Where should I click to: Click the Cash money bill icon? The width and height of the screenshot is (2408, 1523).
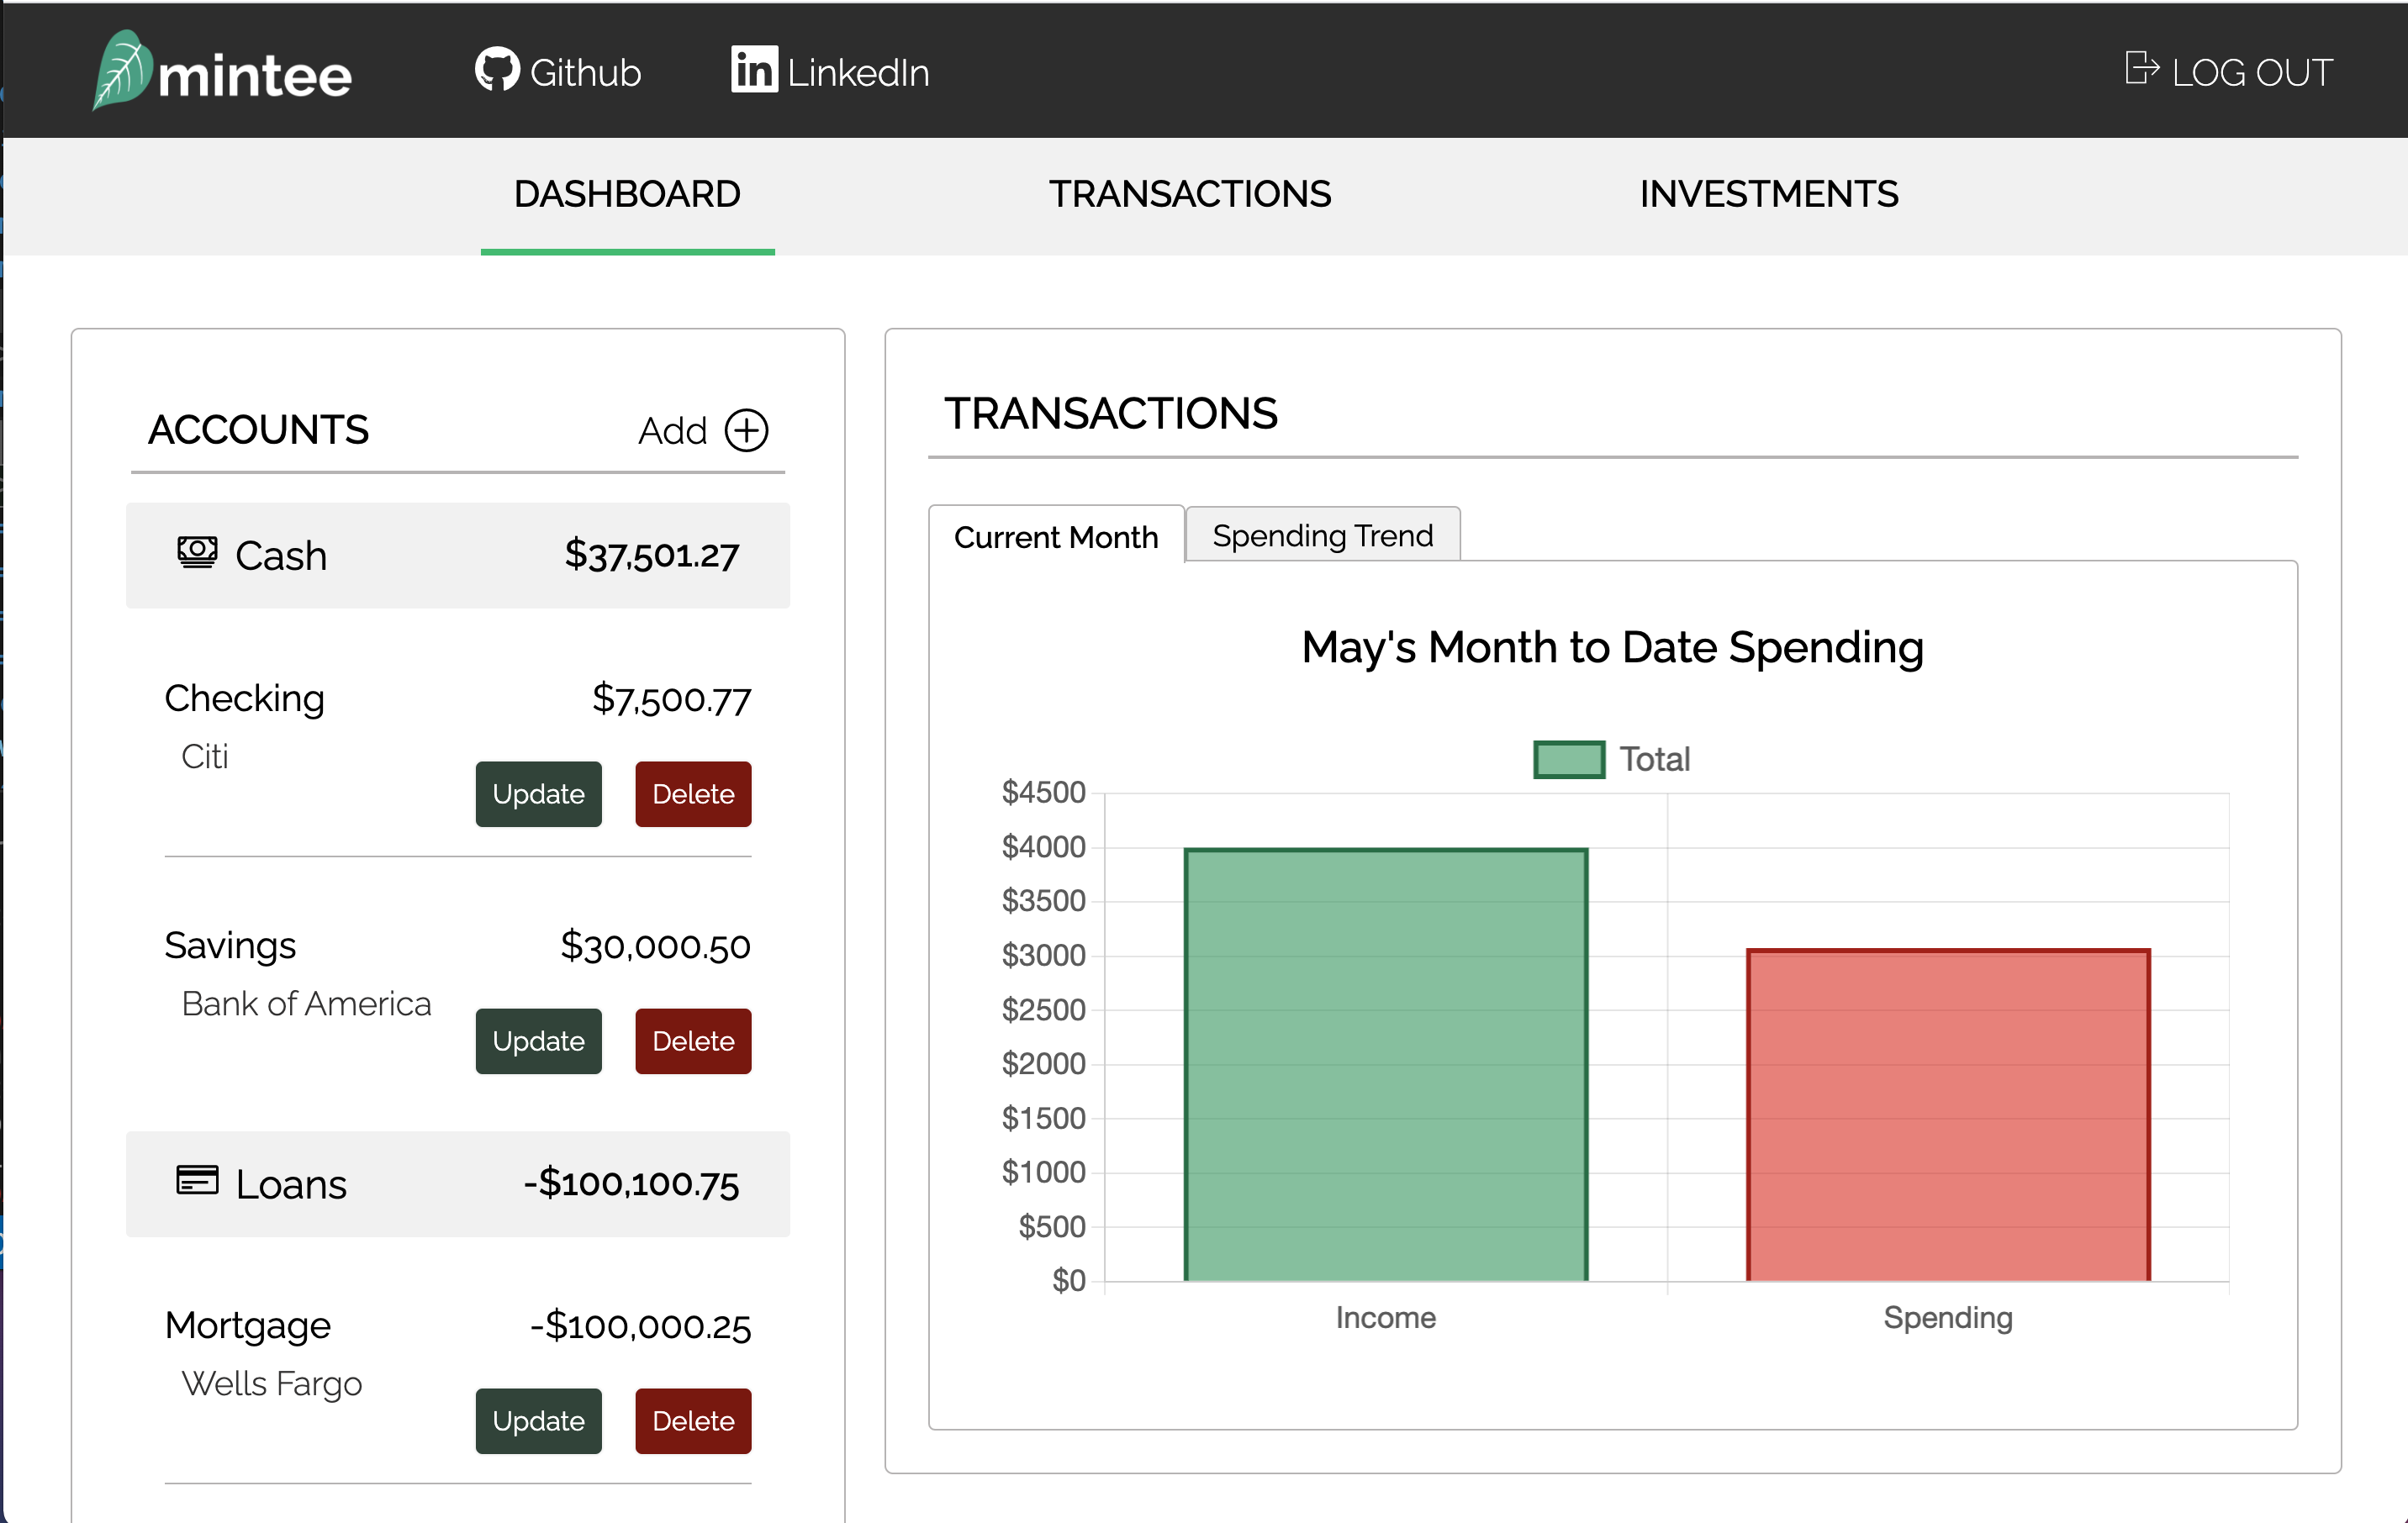click(197, 552)
